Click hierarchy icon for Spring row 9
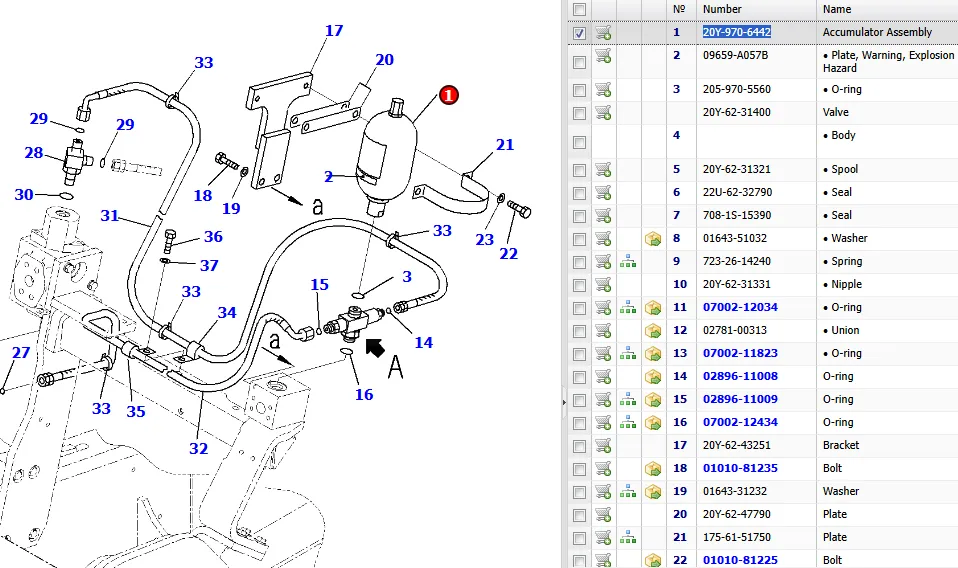The height and width of the screenshot is (568, 958). point(628,262)
